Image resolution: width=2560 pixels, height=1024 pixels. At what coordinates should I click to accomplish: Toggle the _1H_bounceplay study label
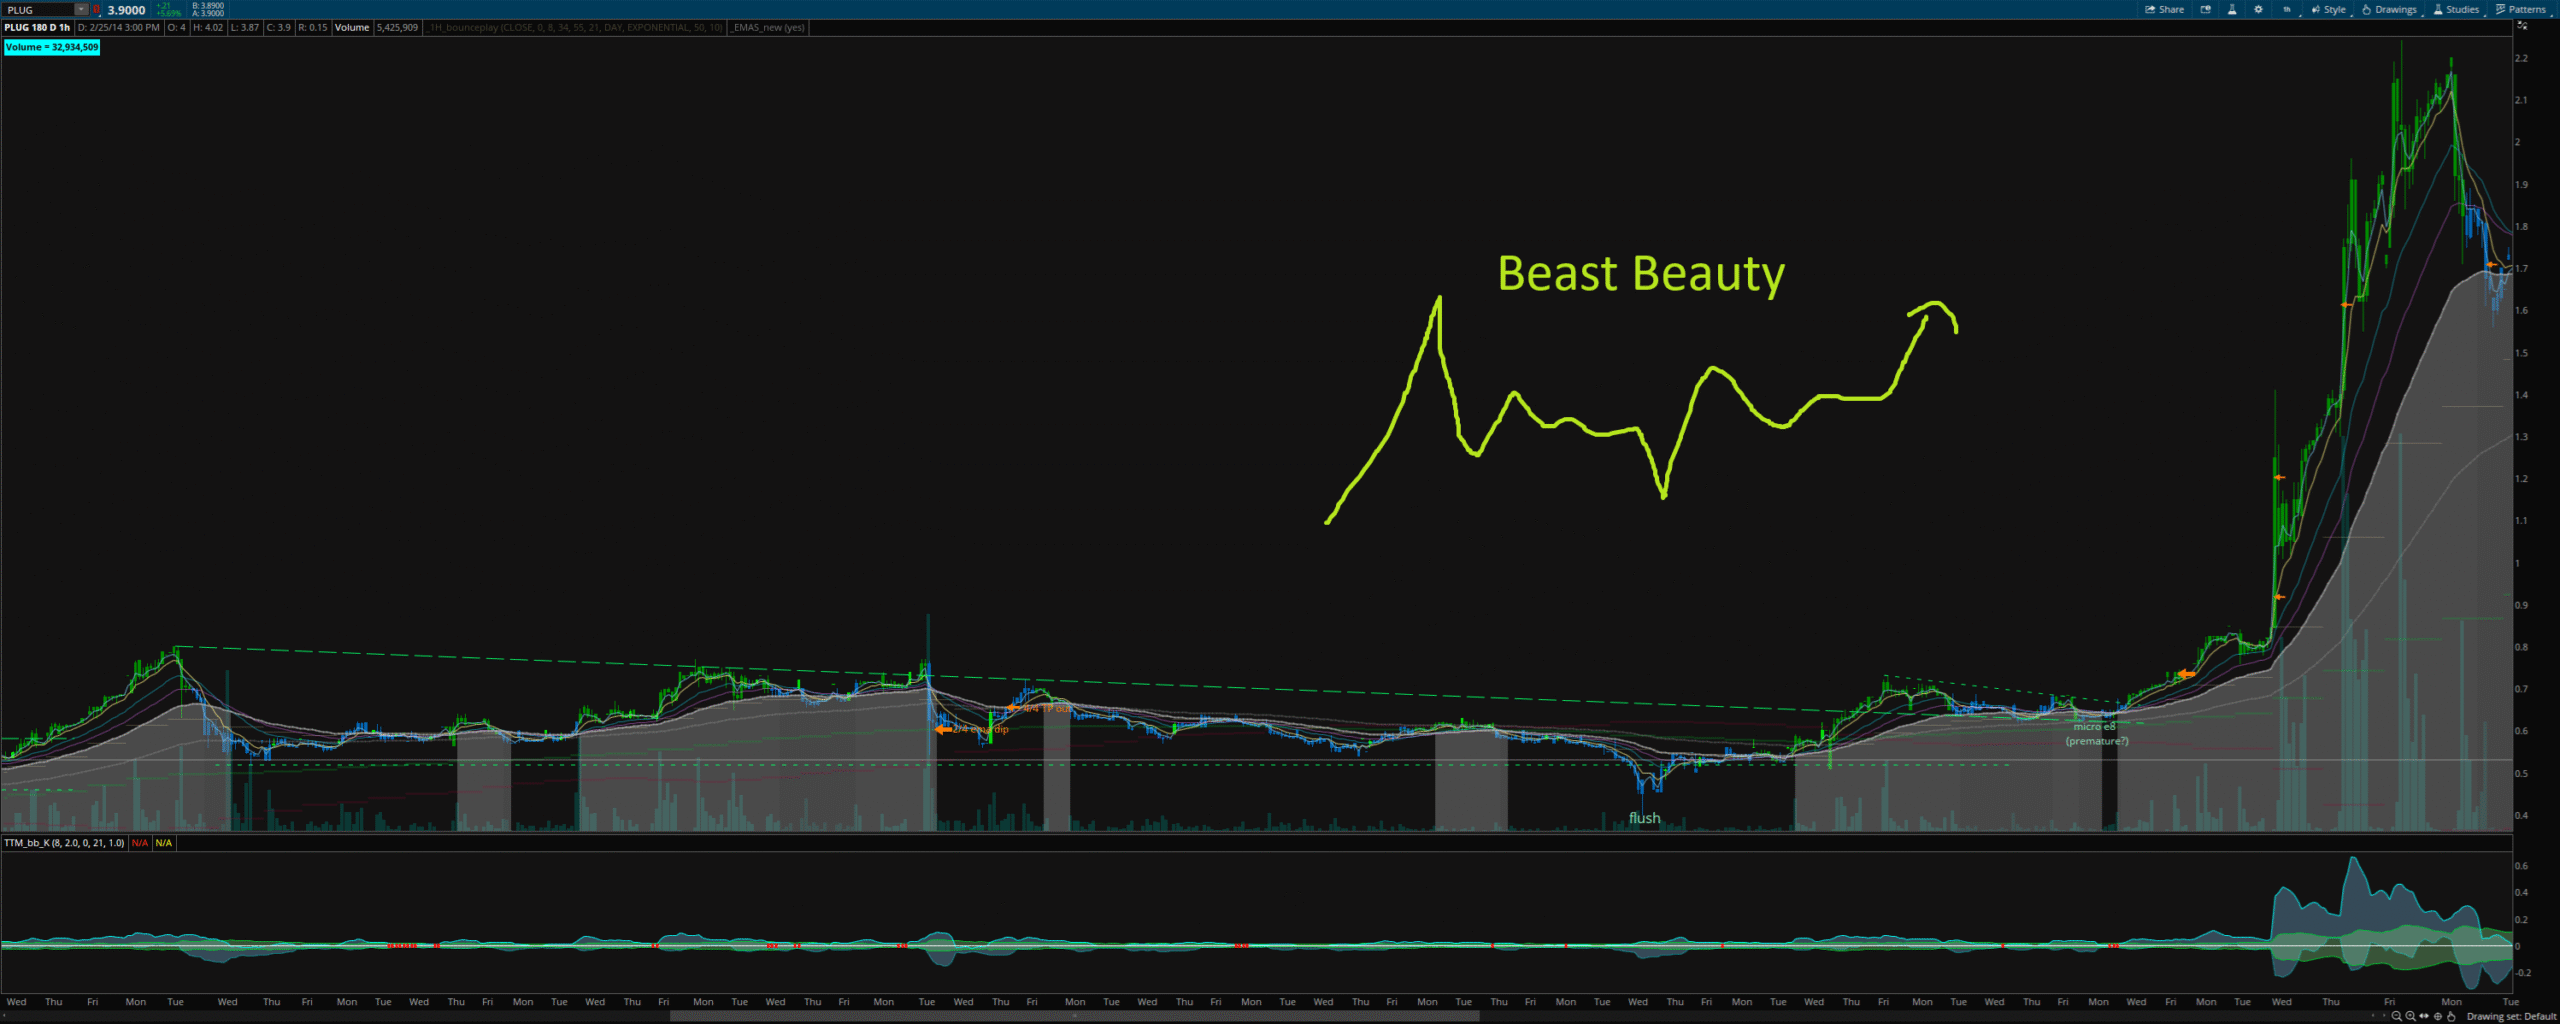click(574, 28)
